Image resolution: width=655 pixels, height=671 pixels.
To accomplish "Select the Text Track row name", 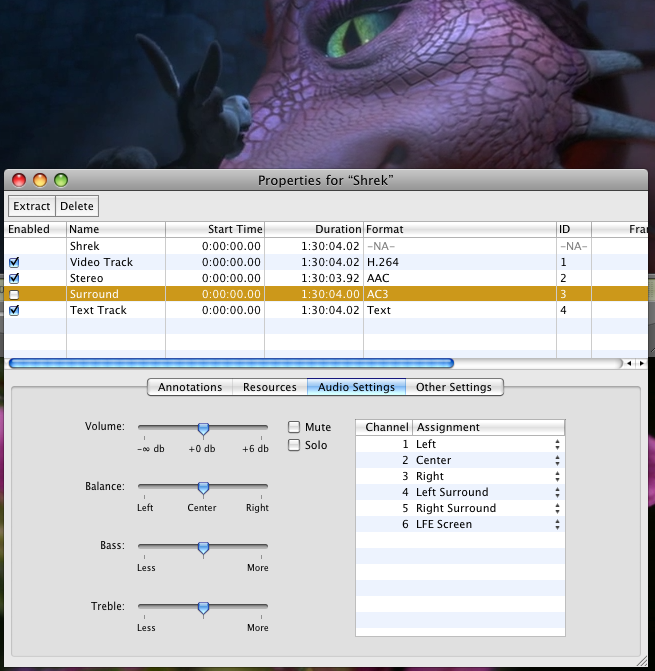I will pyautogui.click(x=98, y=310).
